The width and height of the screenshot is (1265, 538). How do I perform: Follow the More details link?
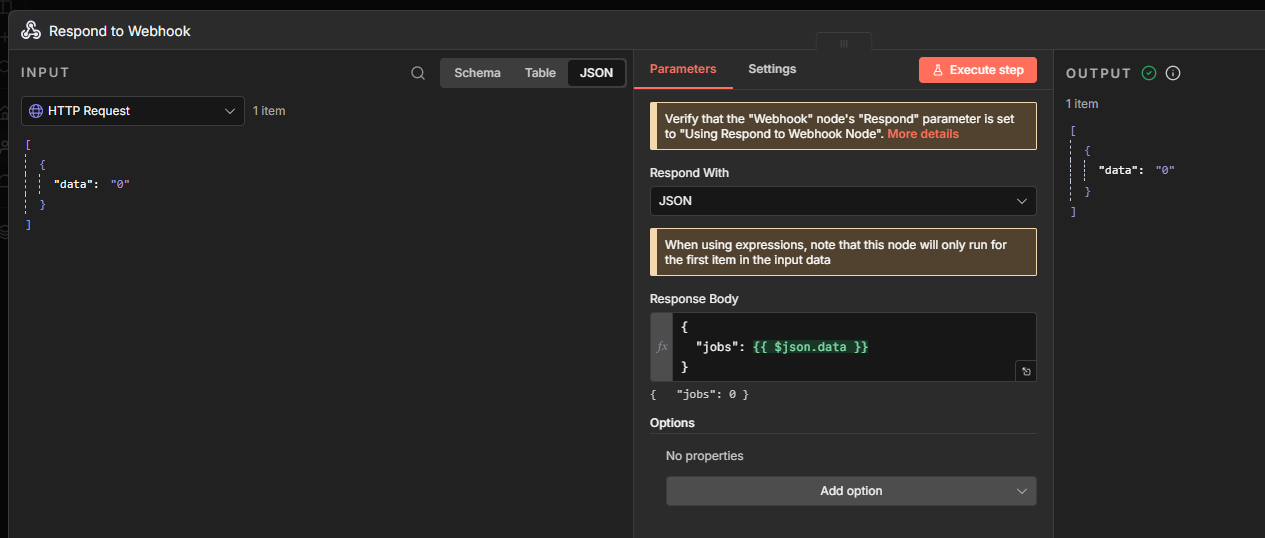pyautogui.click(x=922, y=134)
